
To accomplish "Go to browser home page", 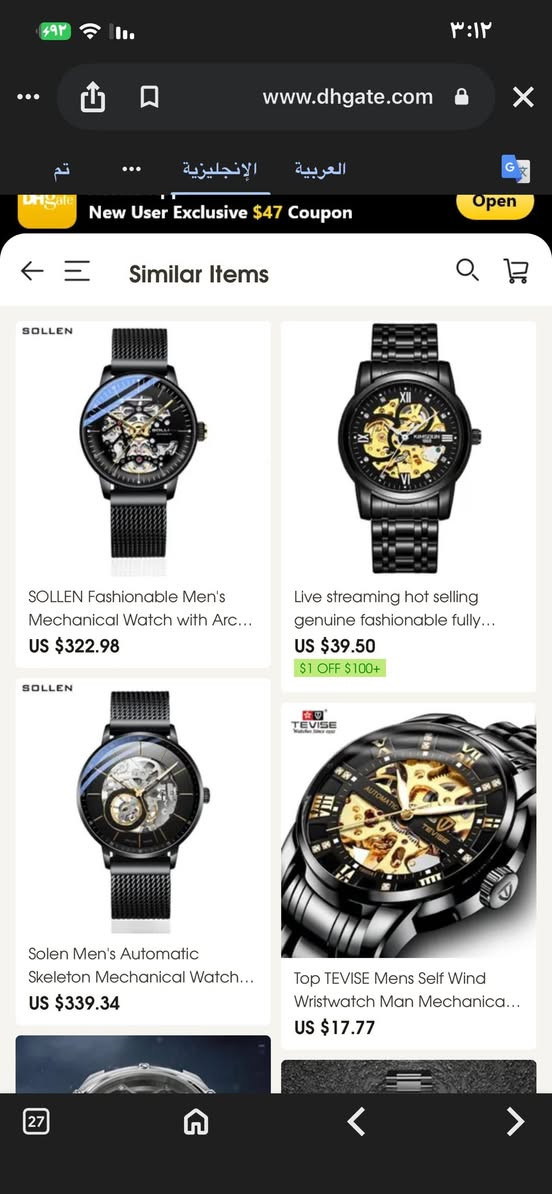I will point(196,1121).
